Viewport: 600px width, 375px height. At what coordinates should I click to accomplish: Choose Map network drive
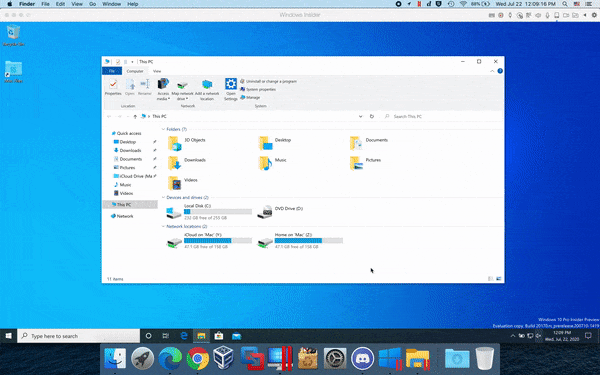tap(183, 90)
